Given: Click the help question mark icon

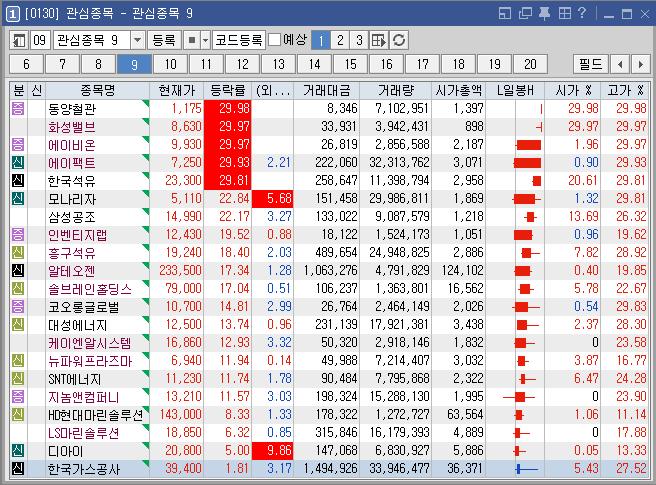Looking at the screenshot, I should pos(582,13).
